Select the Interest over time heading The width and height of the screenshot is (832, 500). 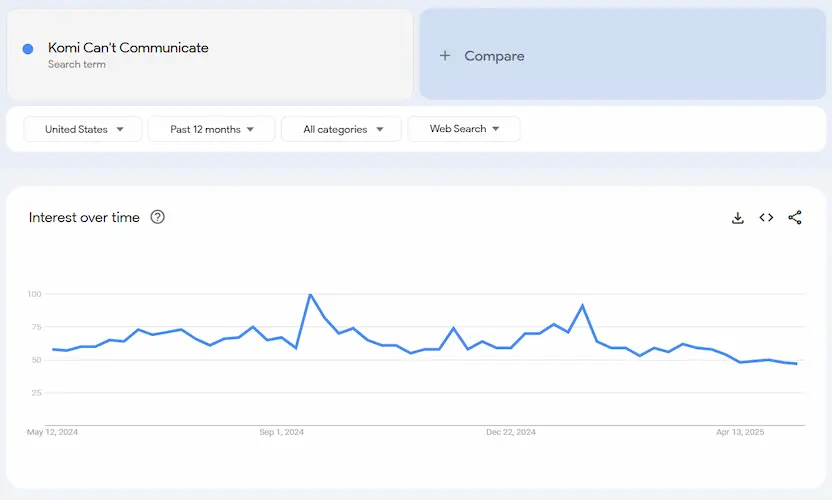(84, 217)
